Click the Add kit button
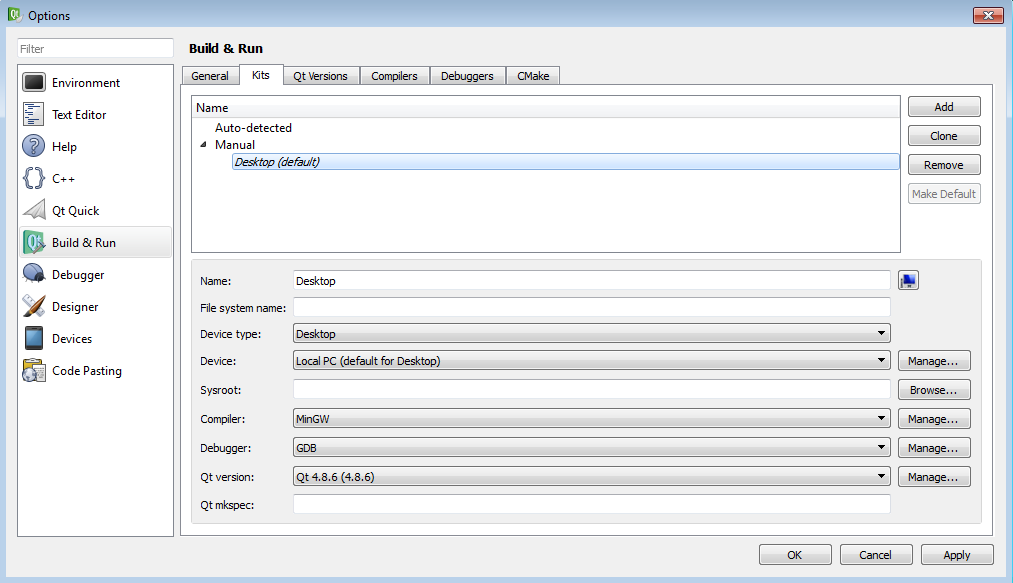The width and height of the screenshot is (1013, 583). click(944, 107)
